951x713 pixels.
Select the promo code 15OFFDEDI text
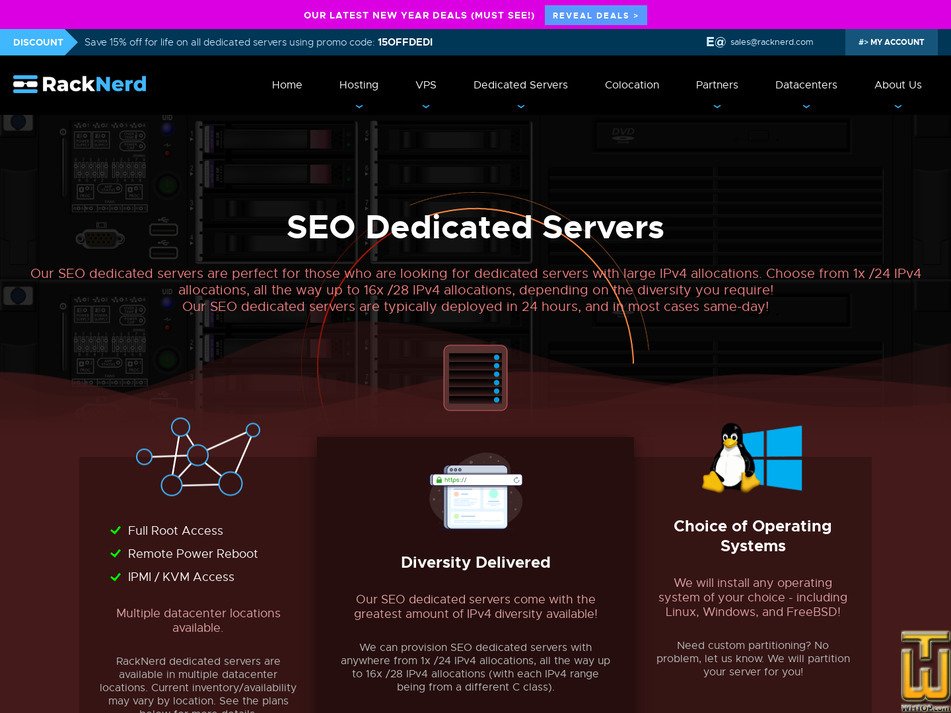click(405, 42)
